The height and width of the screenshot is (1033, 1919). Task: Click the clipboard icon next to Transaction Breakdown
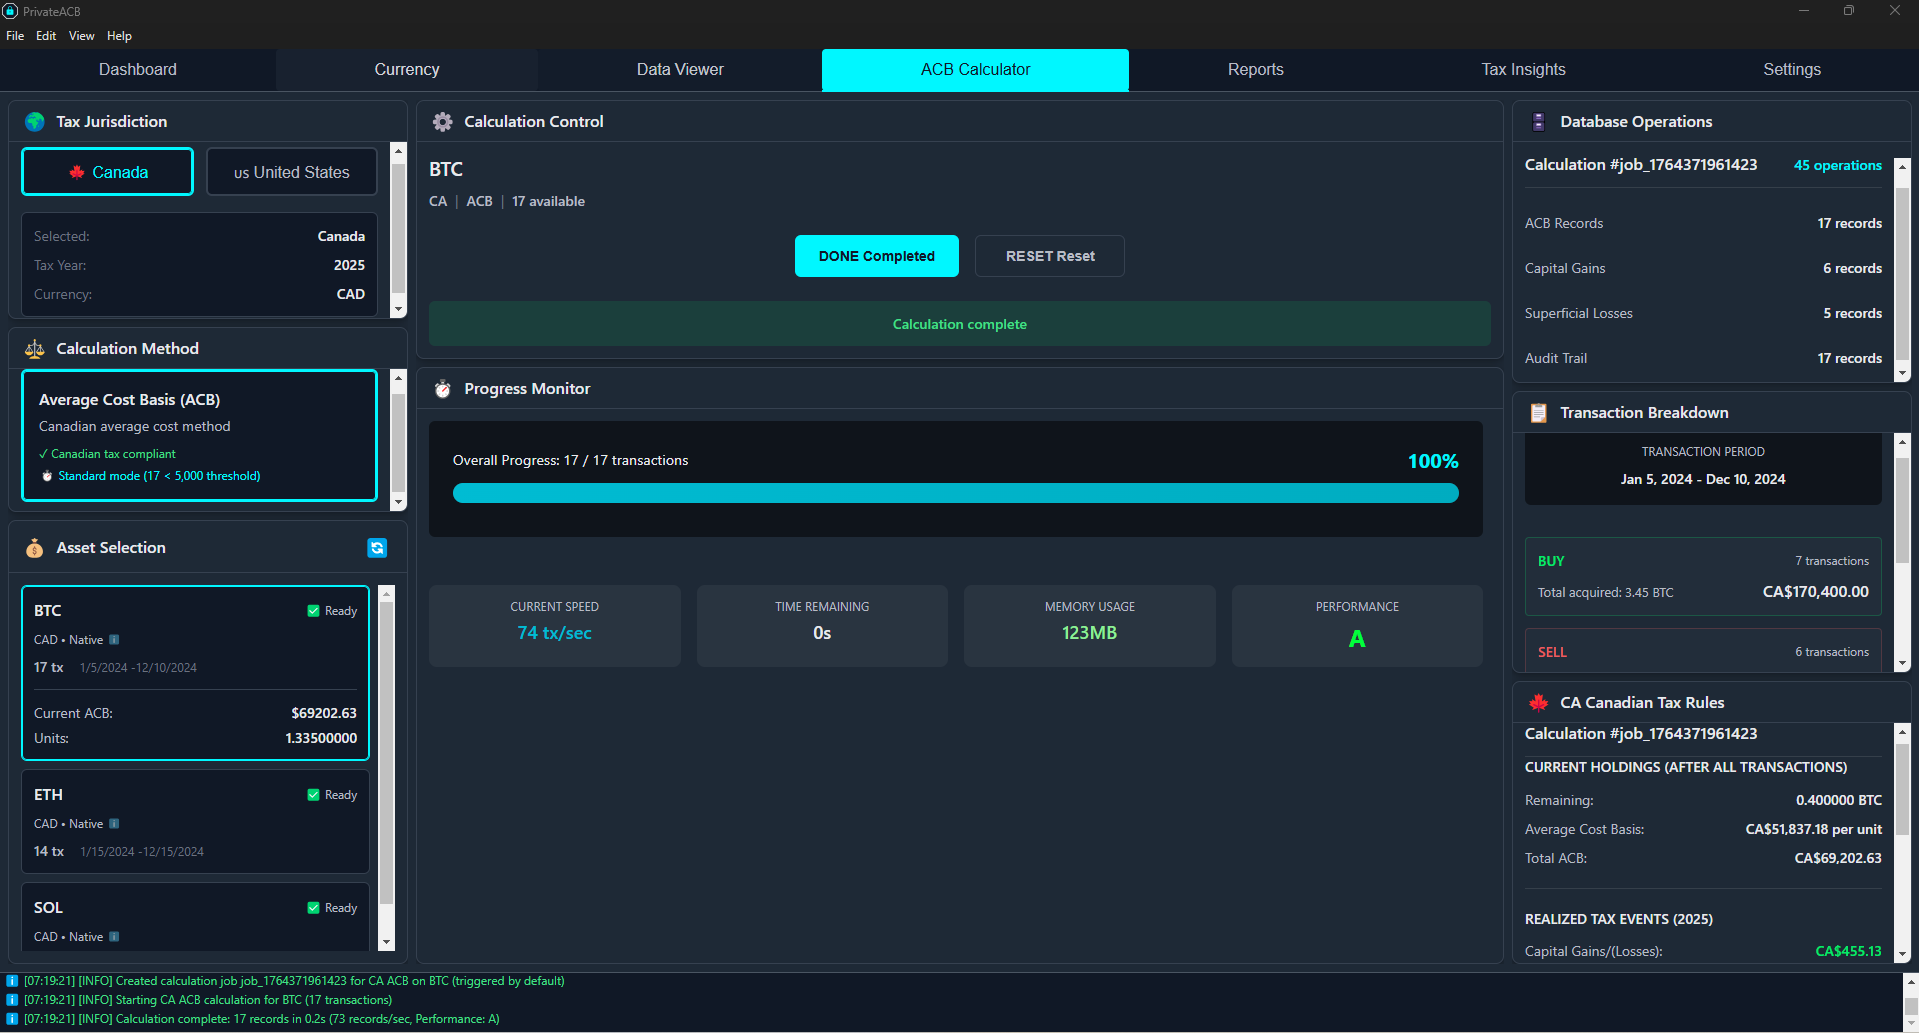tap(1538, 412)
